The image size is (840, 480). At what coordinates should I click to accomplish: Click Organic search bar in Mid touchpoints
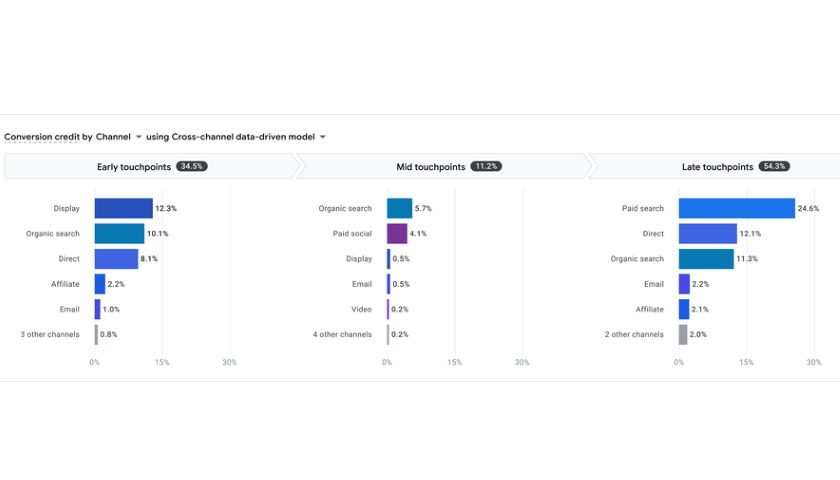[400, 208]
